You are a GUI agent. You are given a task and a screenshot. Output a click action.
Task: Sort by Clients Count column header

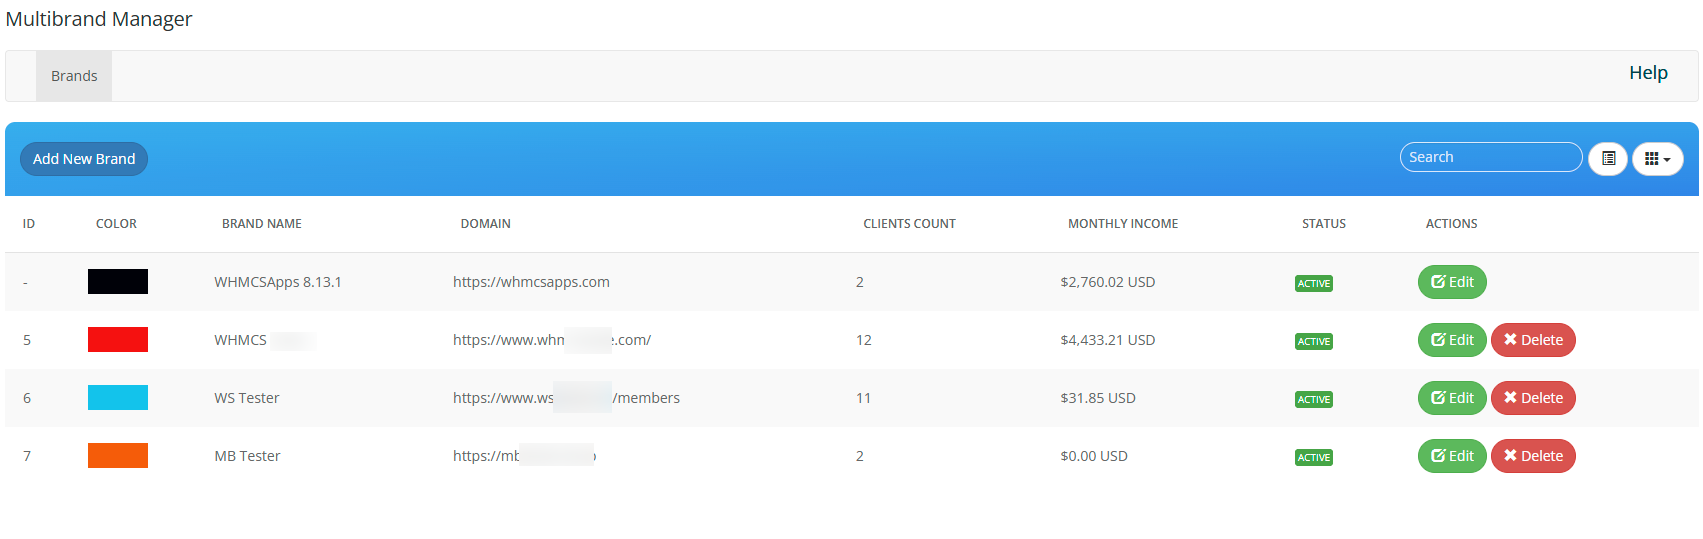pyautogui.click(x=909, y=224)
